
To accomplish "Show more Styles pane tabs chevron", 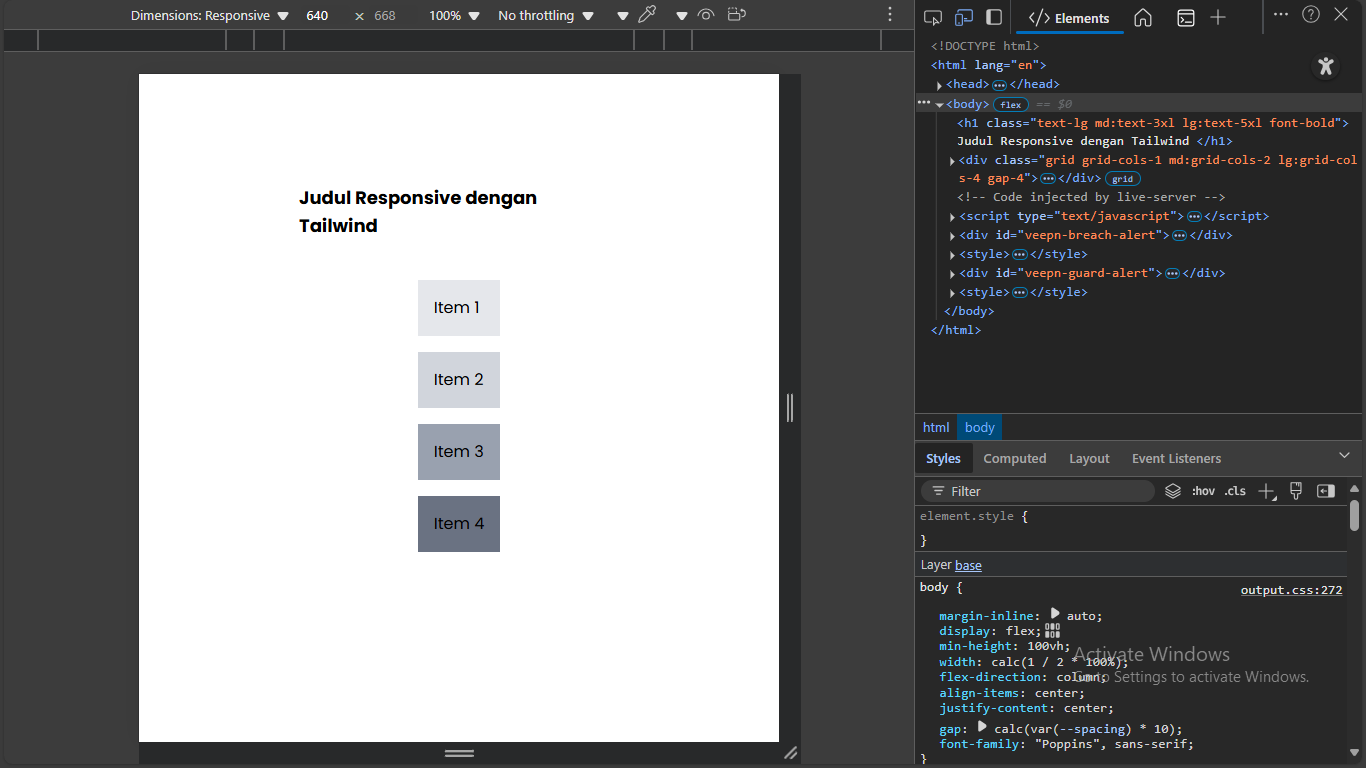I will 1344,456.
